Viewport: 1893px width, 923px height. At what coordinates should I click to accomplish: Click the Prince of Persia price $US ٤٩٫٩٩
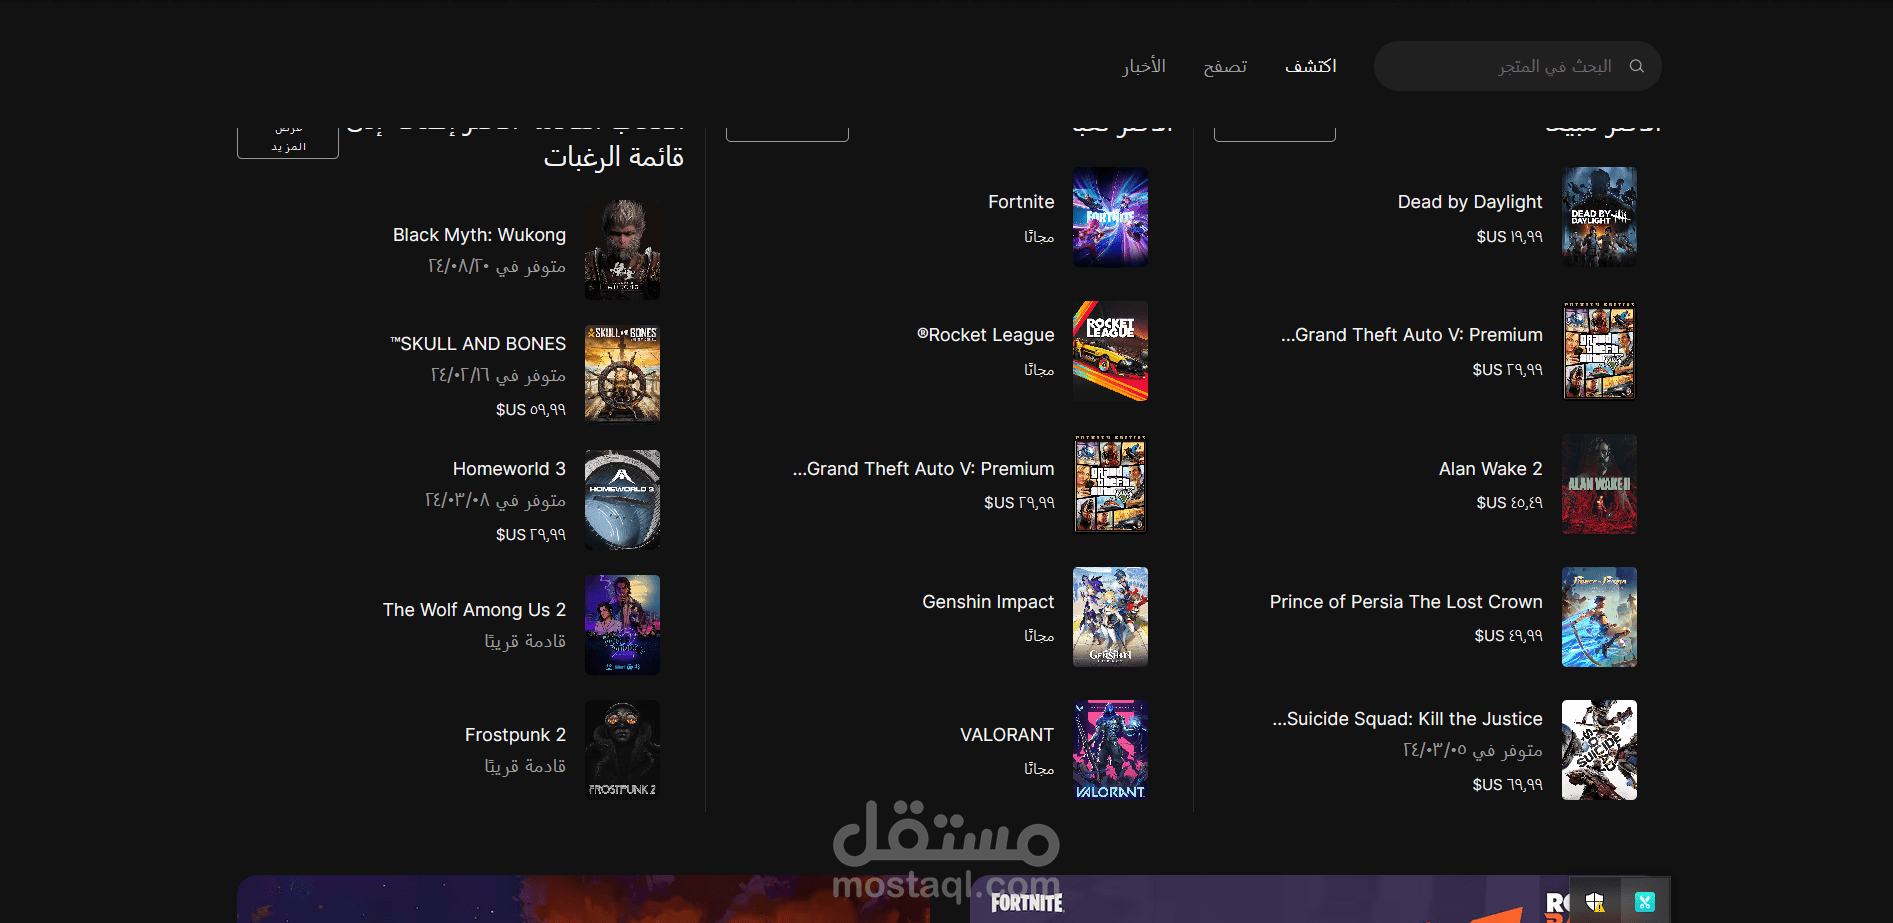point(1508,636)
